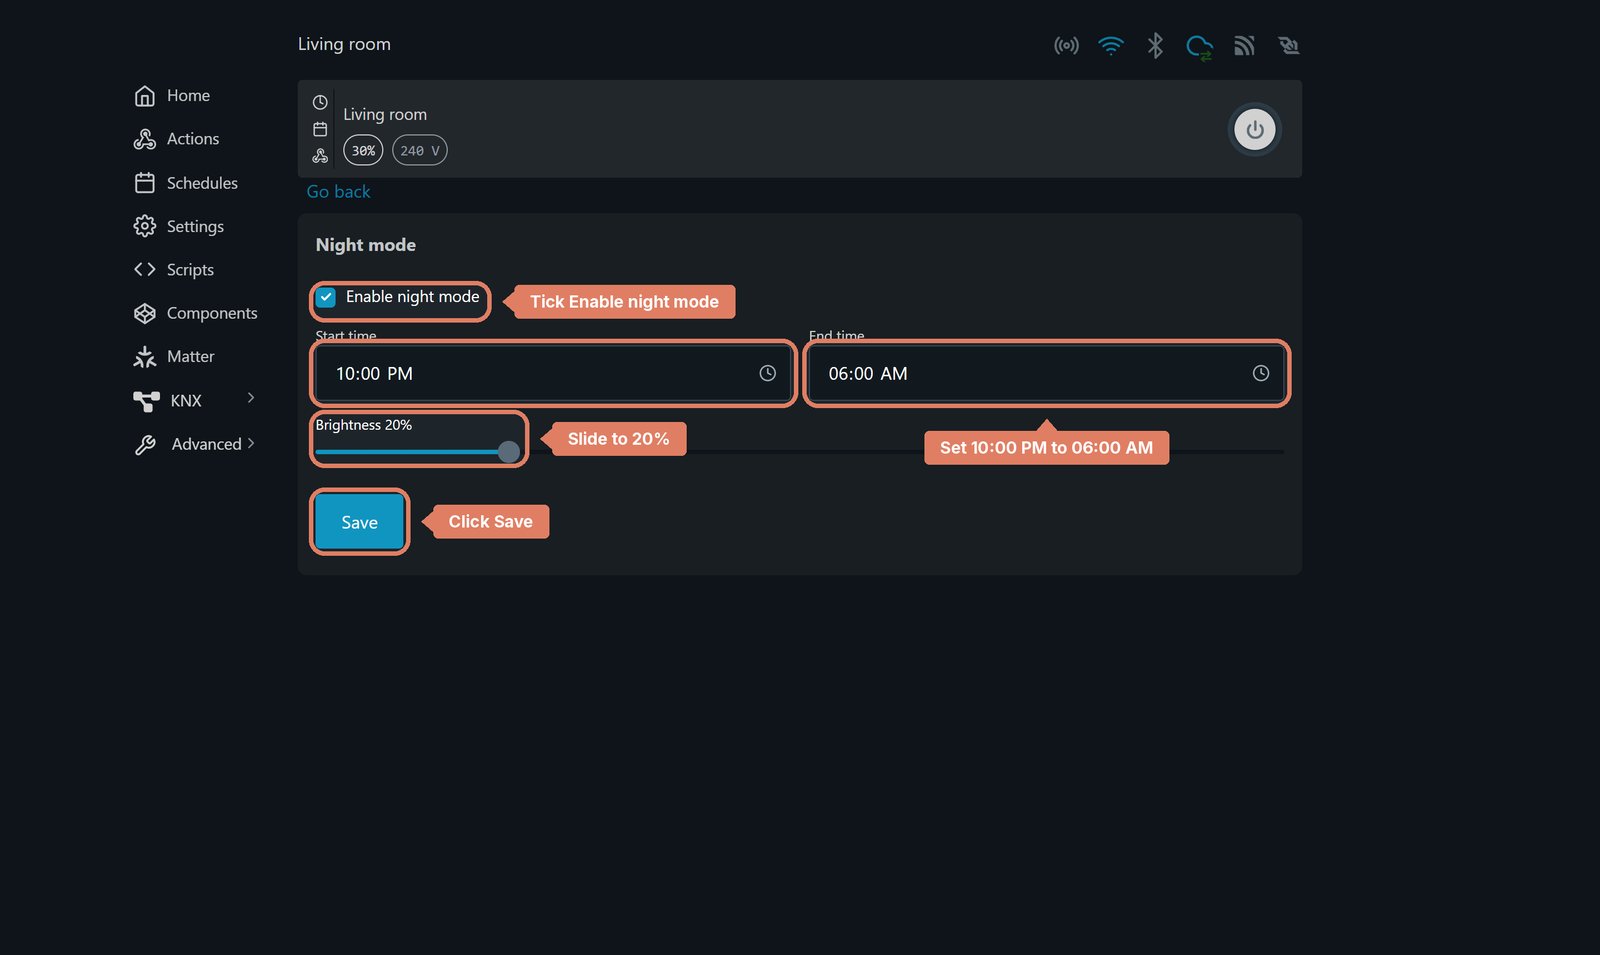Screen dimensions: 1600x955
Task: Click the webhook icon on device card
Action: [x=320, y=156]
